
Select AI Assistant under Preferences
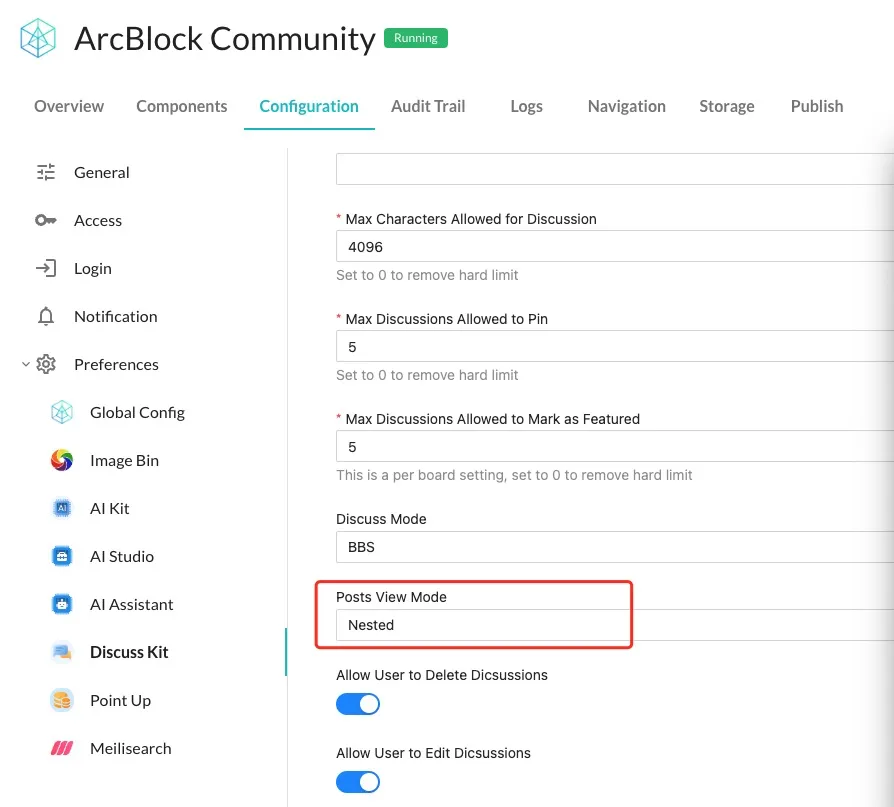coord(132,604)
